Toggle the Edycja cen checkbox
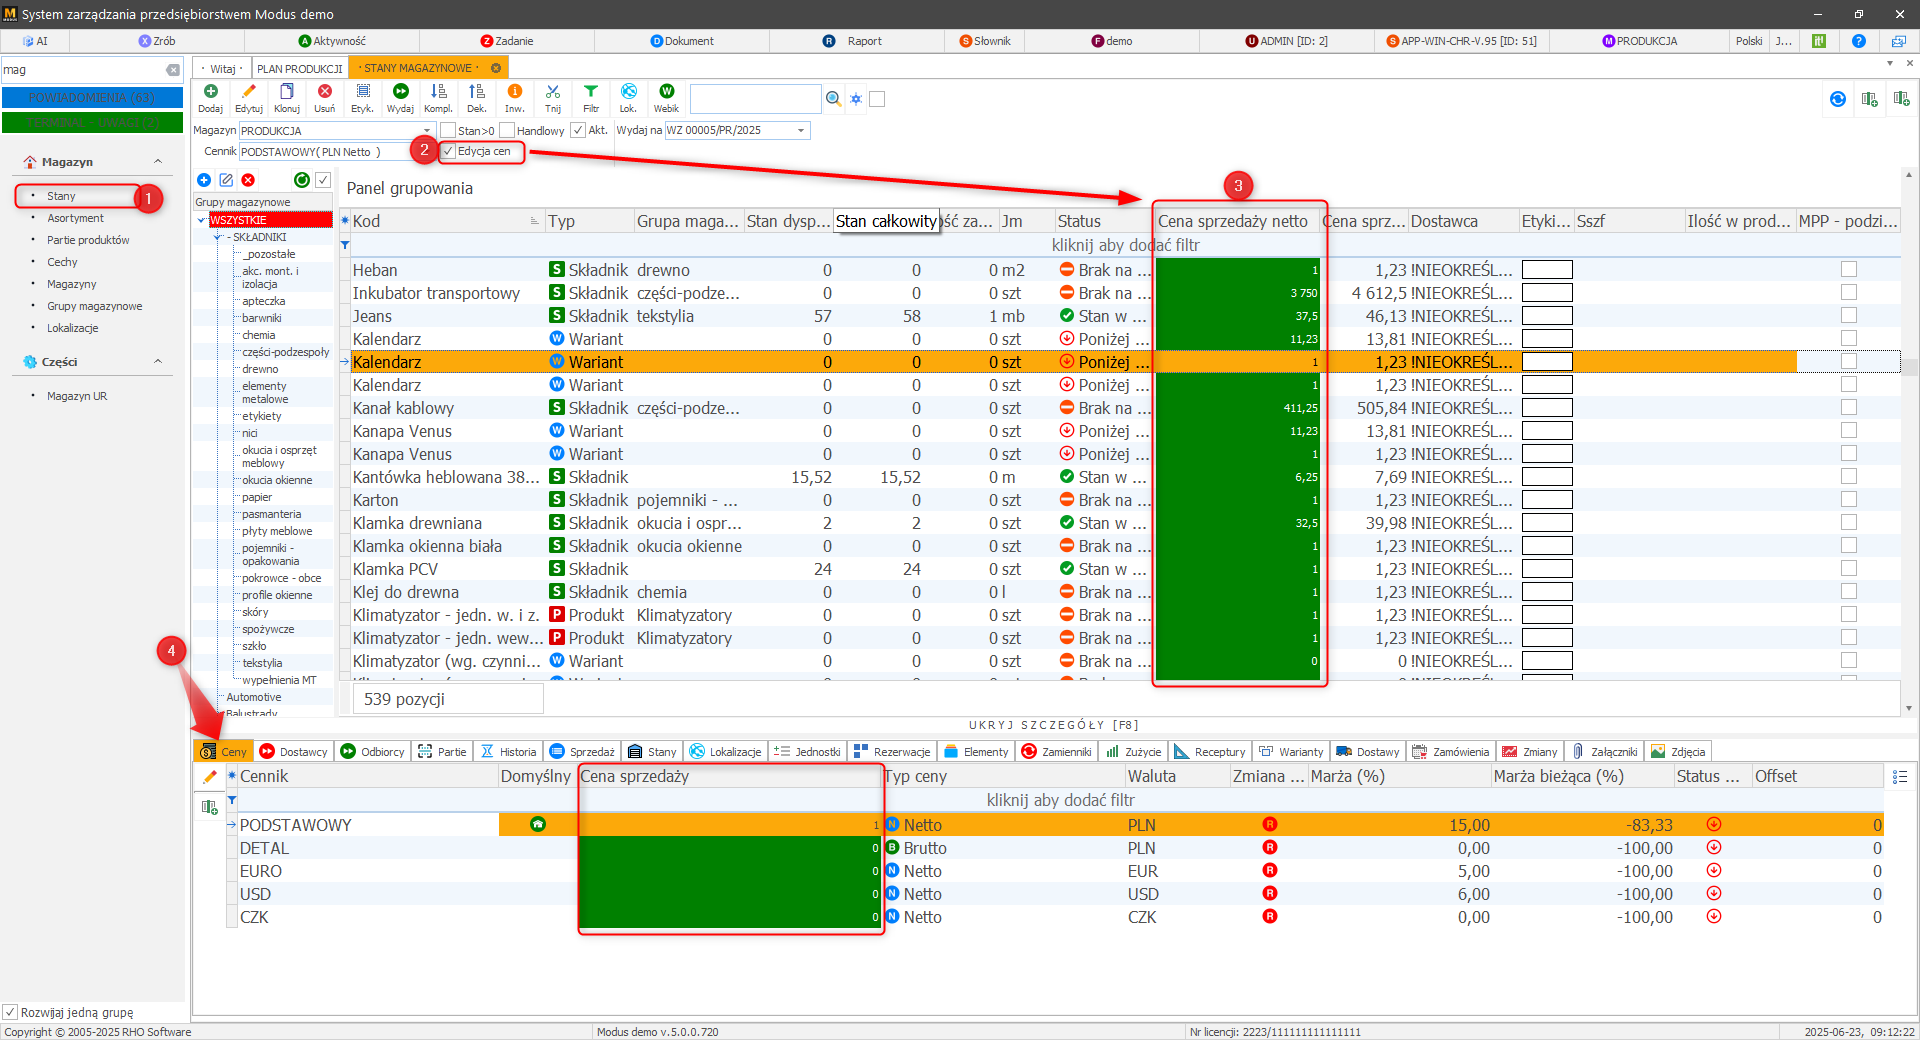Viewport: 1920px width, 1040px height. point(449,152)
